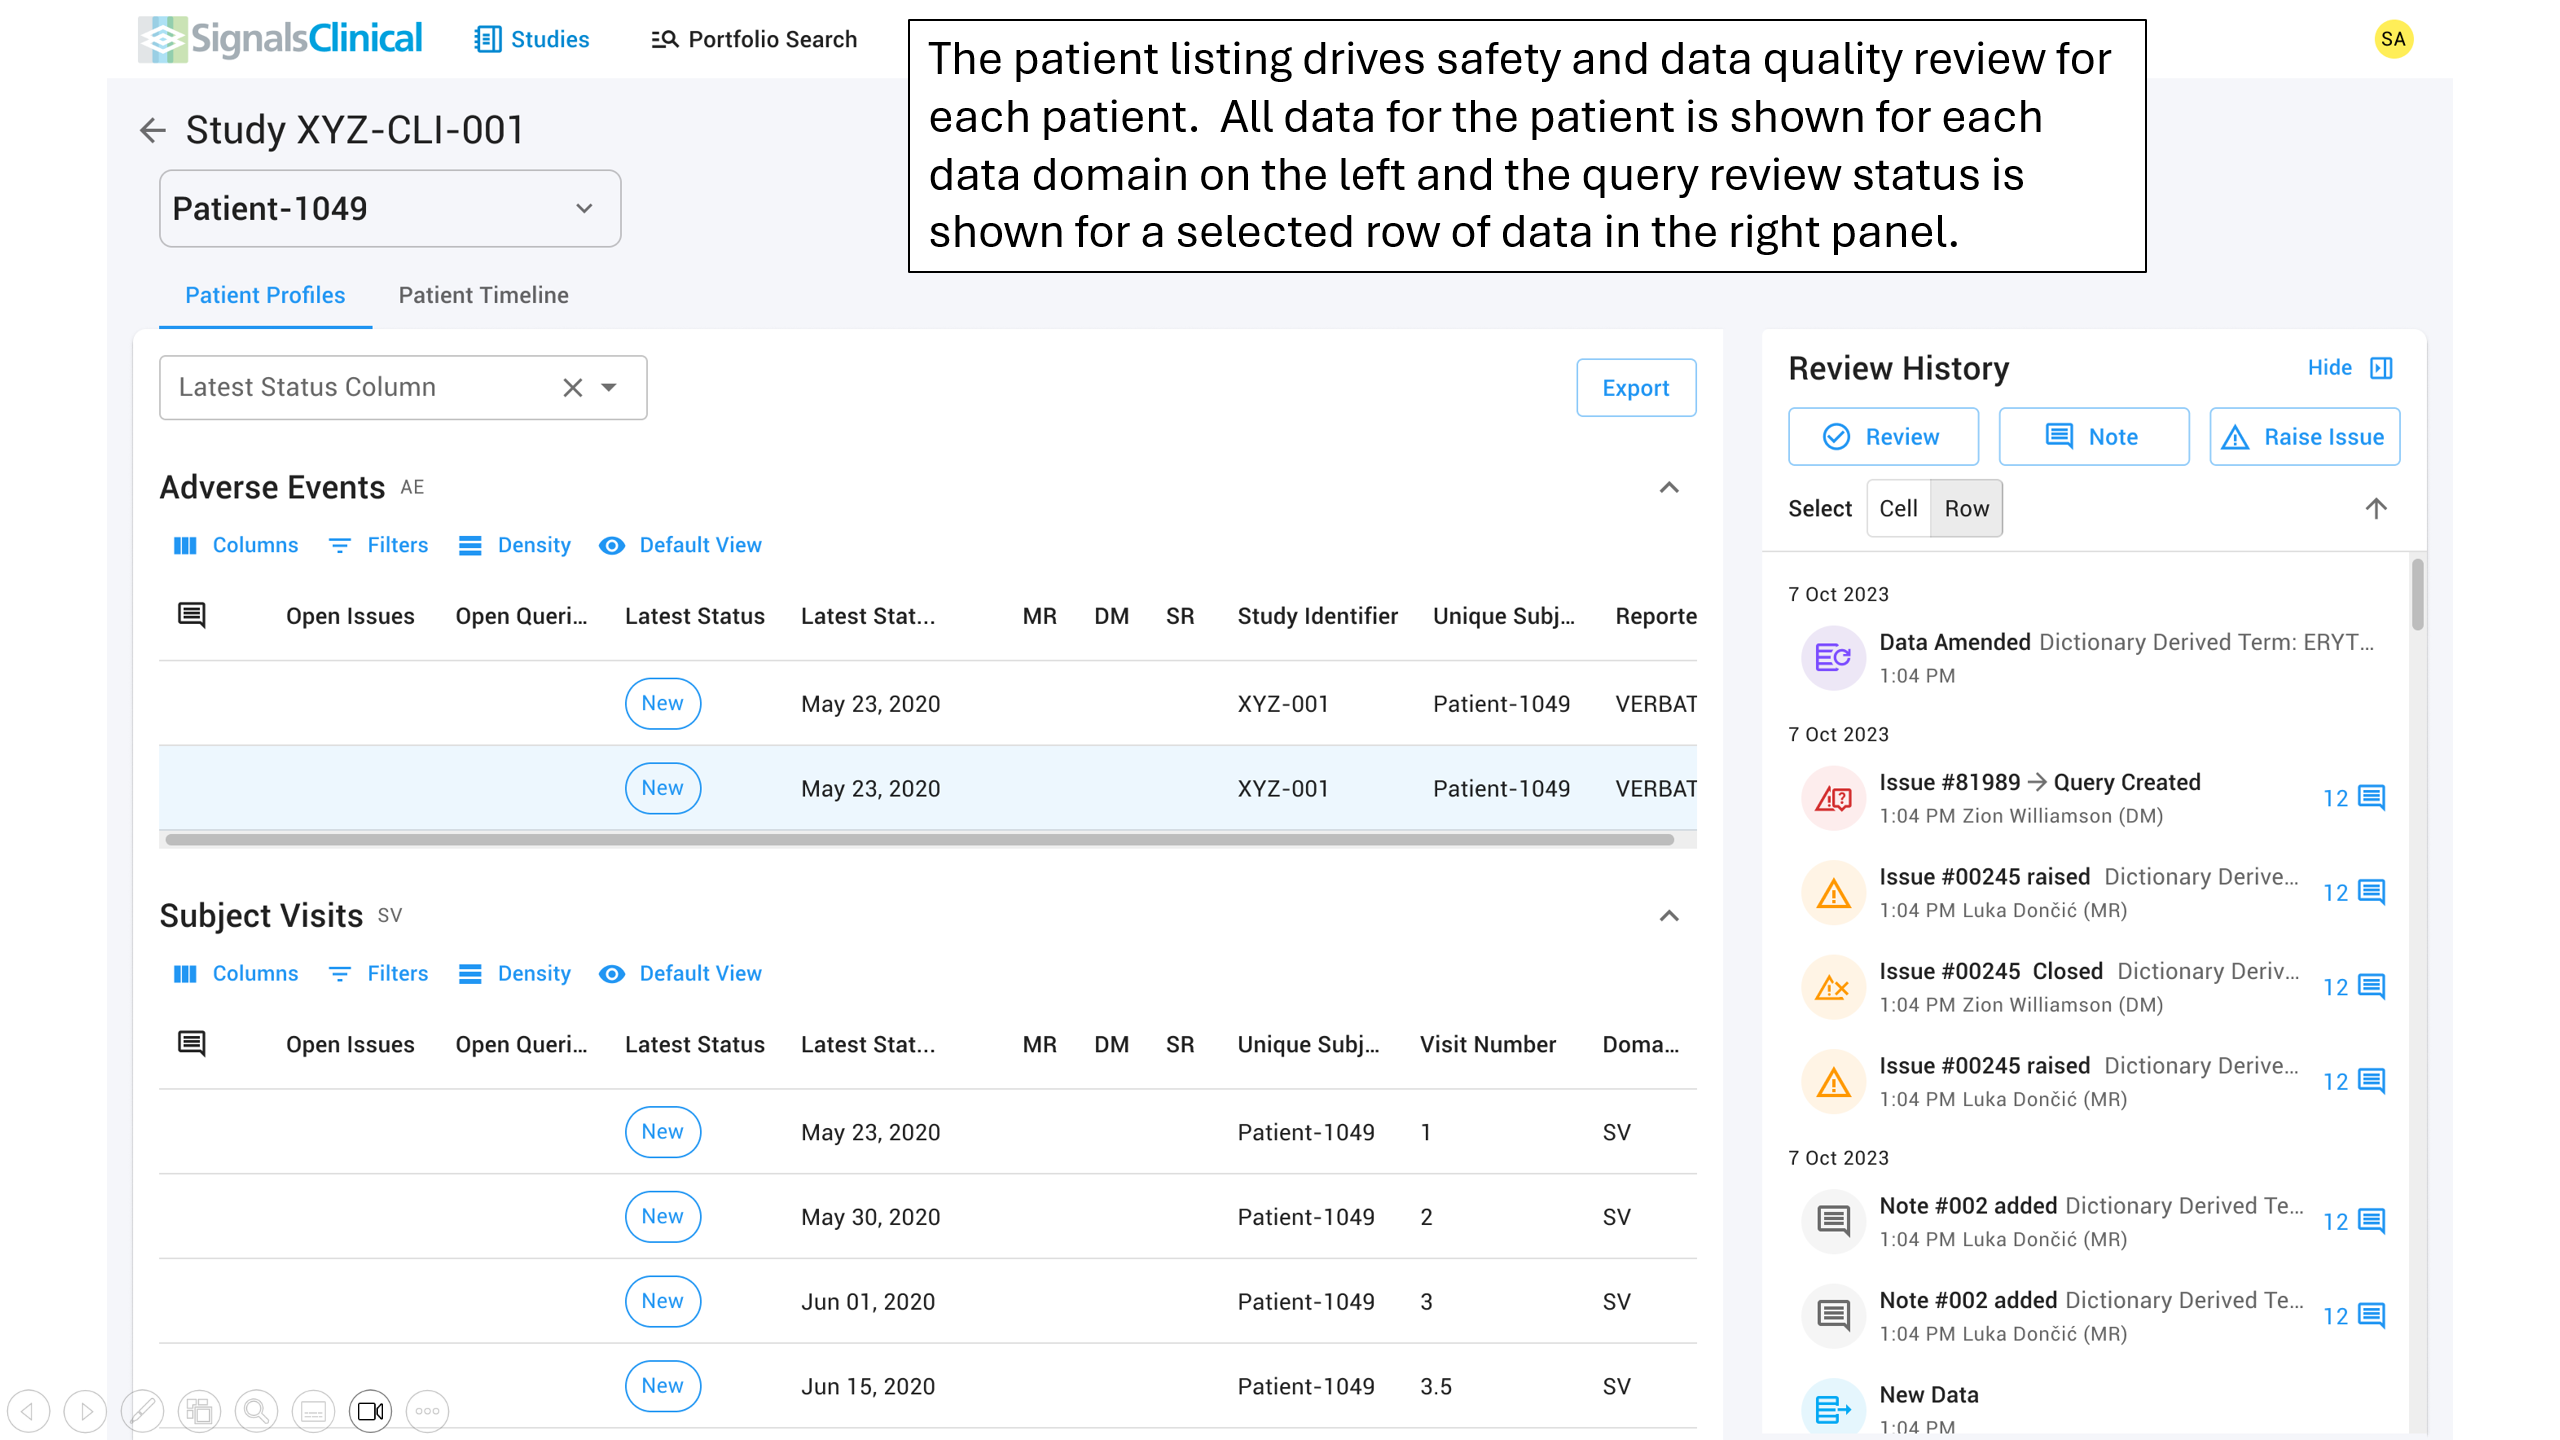Click the Studies icon in the header

coord(488,39)
